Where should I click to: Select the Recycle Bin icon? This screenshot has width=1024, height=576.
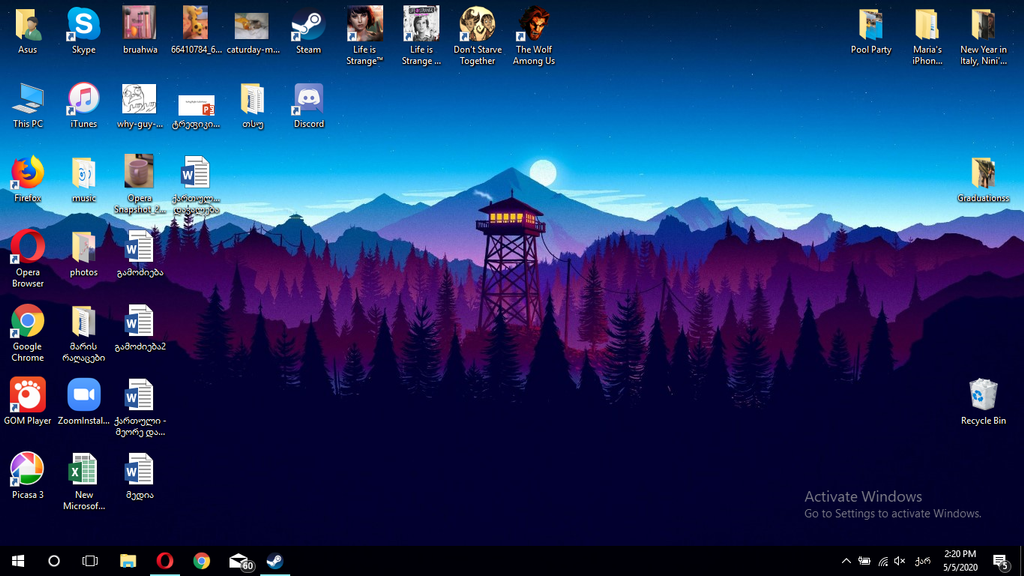[x=984, y=402]
